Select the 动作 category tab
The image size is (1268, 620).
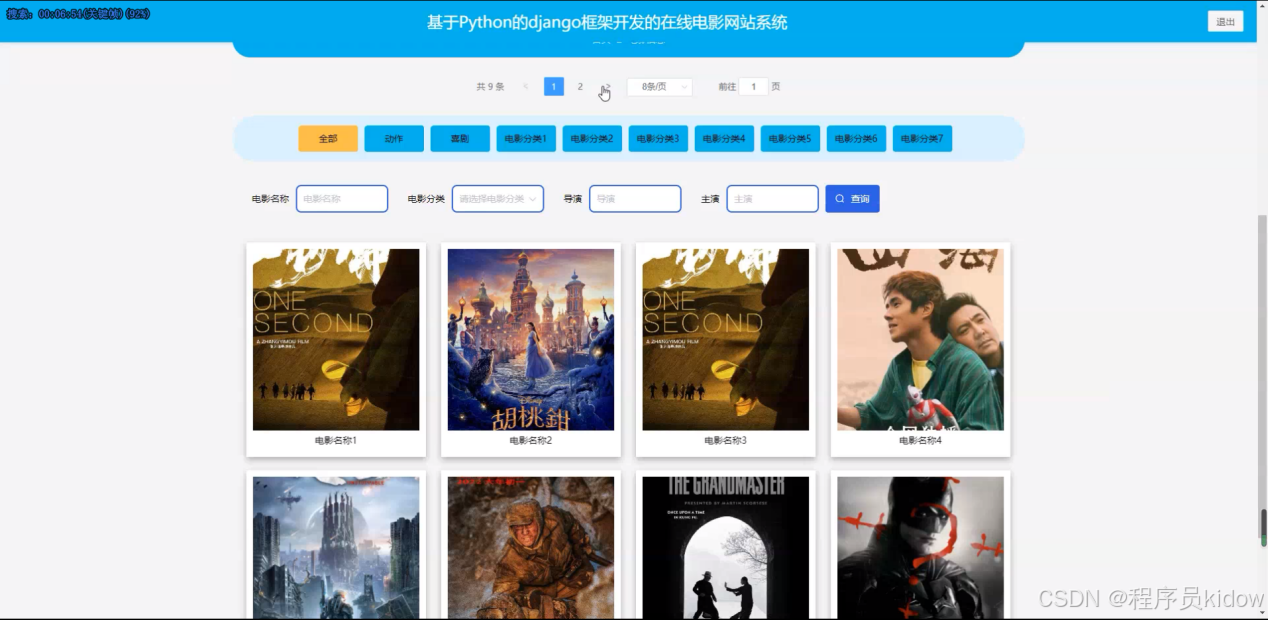pyautogui.click(x=394, y=139)
